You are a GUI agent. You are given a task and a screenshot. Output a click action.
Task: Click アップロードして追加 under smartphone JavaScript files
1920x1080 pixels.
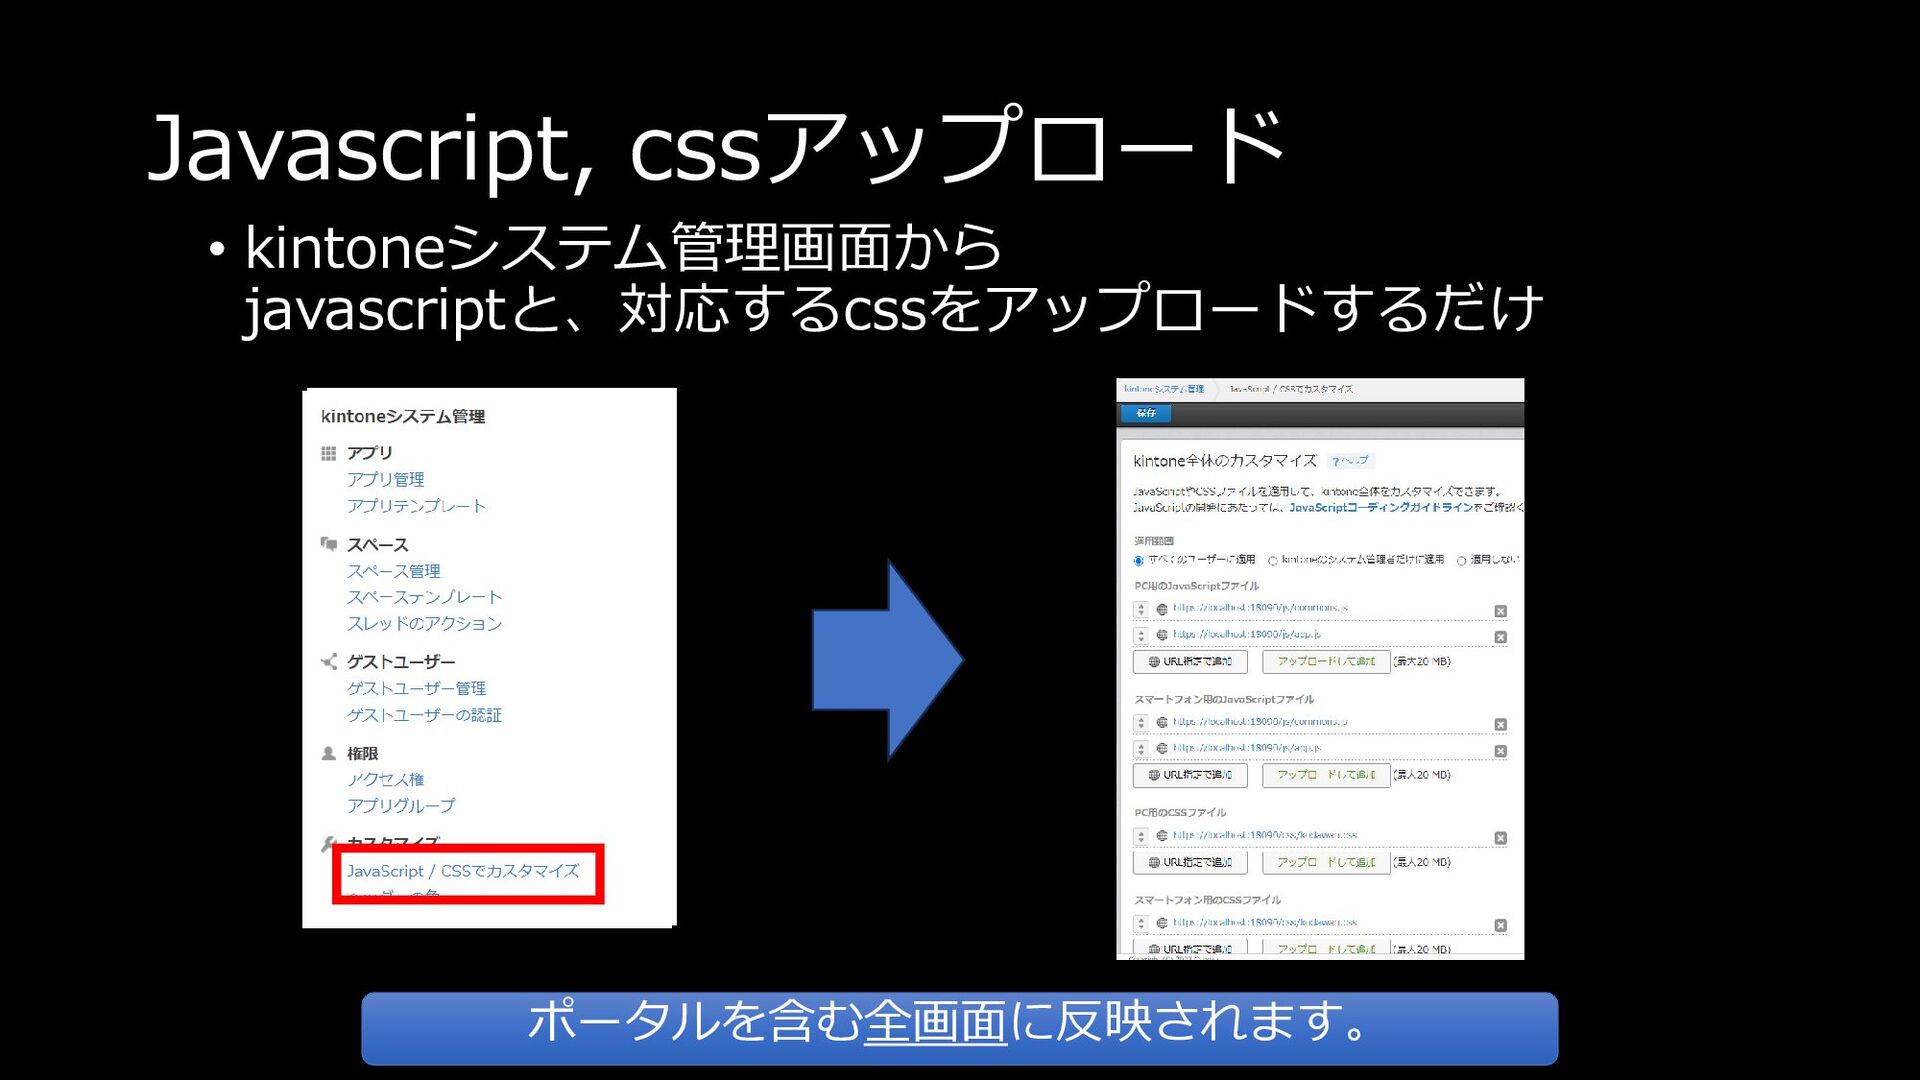(1326, 775)
